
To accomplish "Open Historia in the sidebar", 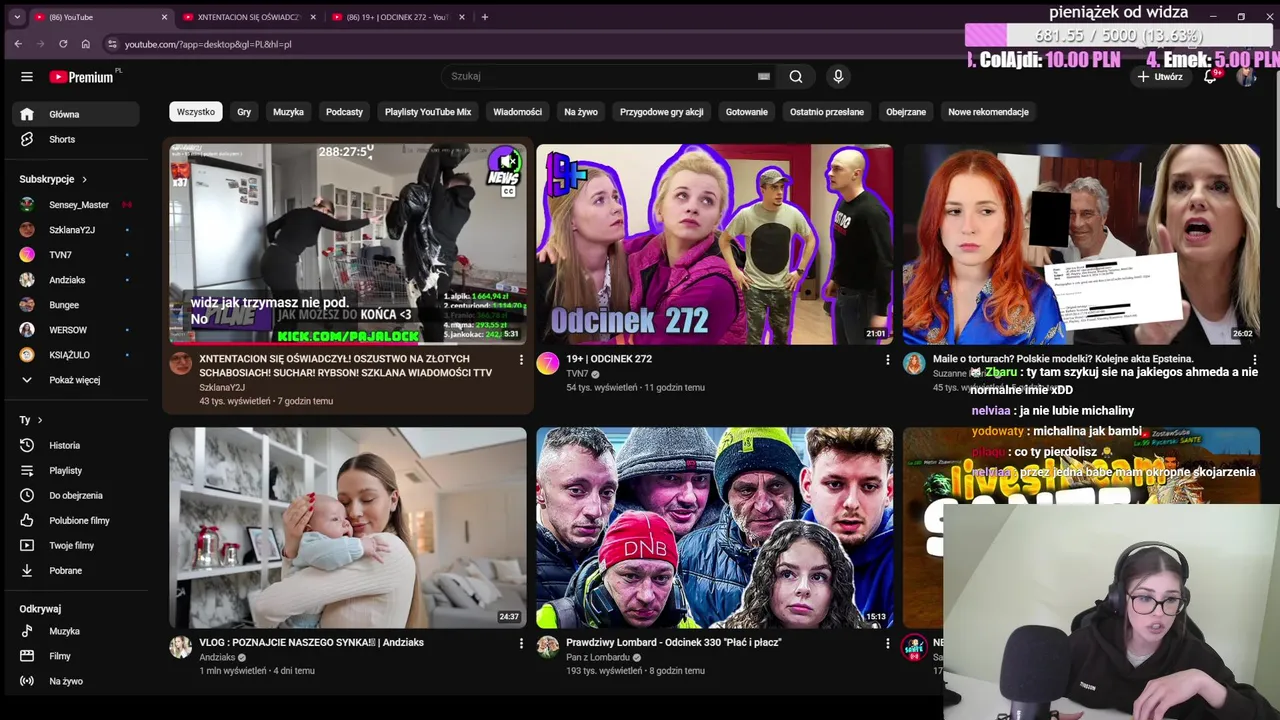I will 76,445.
